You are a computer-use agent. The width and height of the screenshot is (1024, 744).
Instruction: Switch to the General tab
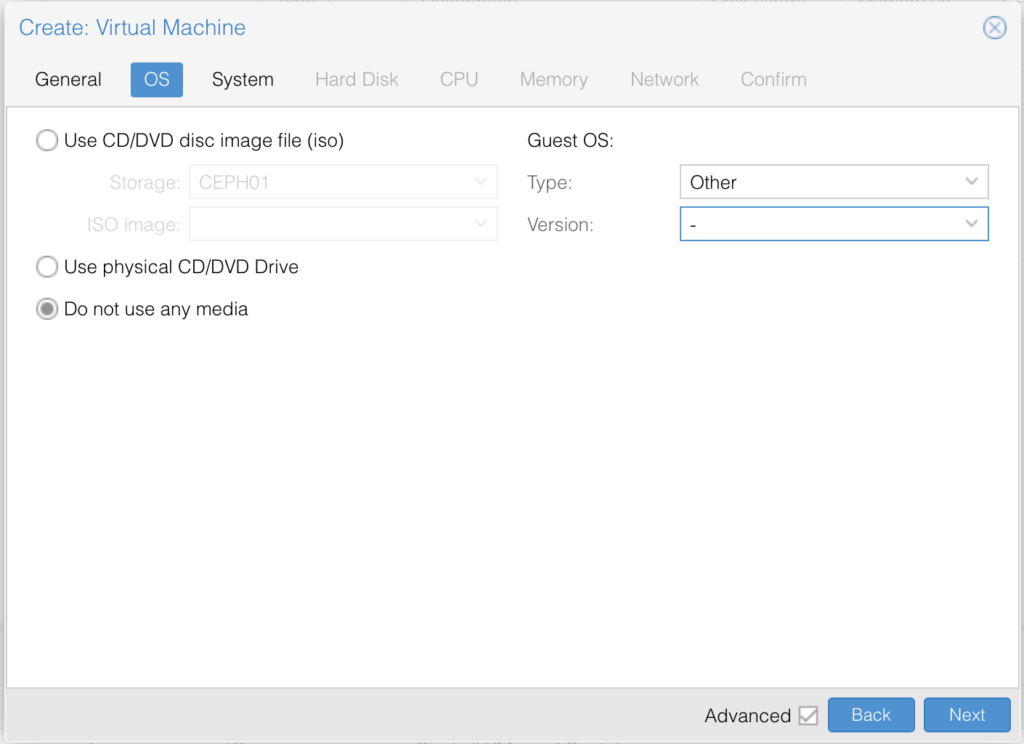point(68,80)
